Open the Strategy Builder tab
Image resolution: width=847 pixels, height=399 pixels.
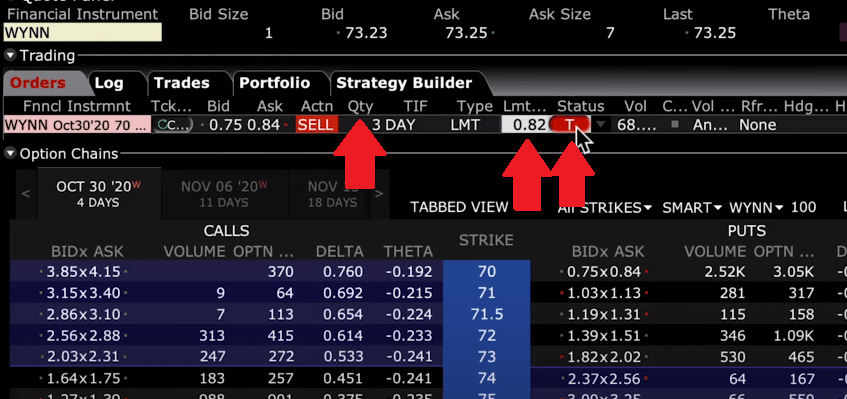404,83
